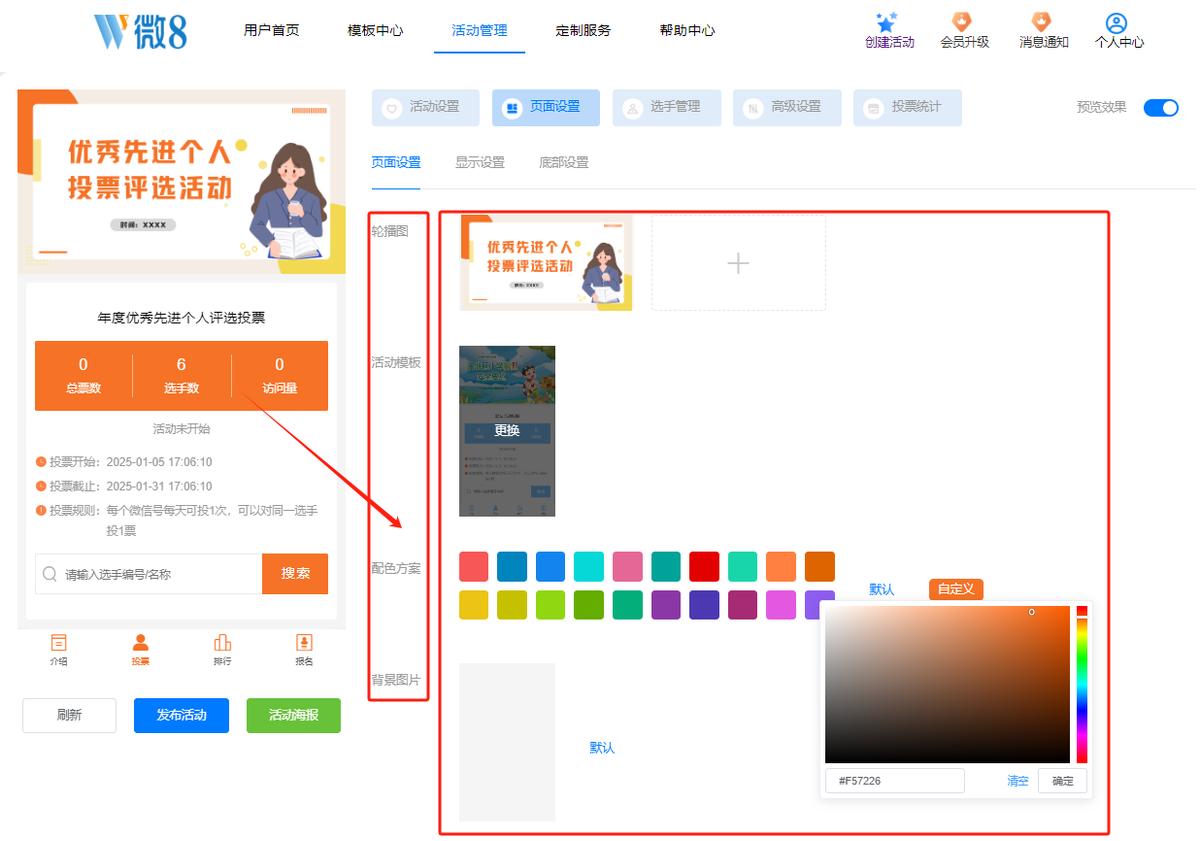Select the pure red color swatch

(704, 566)
